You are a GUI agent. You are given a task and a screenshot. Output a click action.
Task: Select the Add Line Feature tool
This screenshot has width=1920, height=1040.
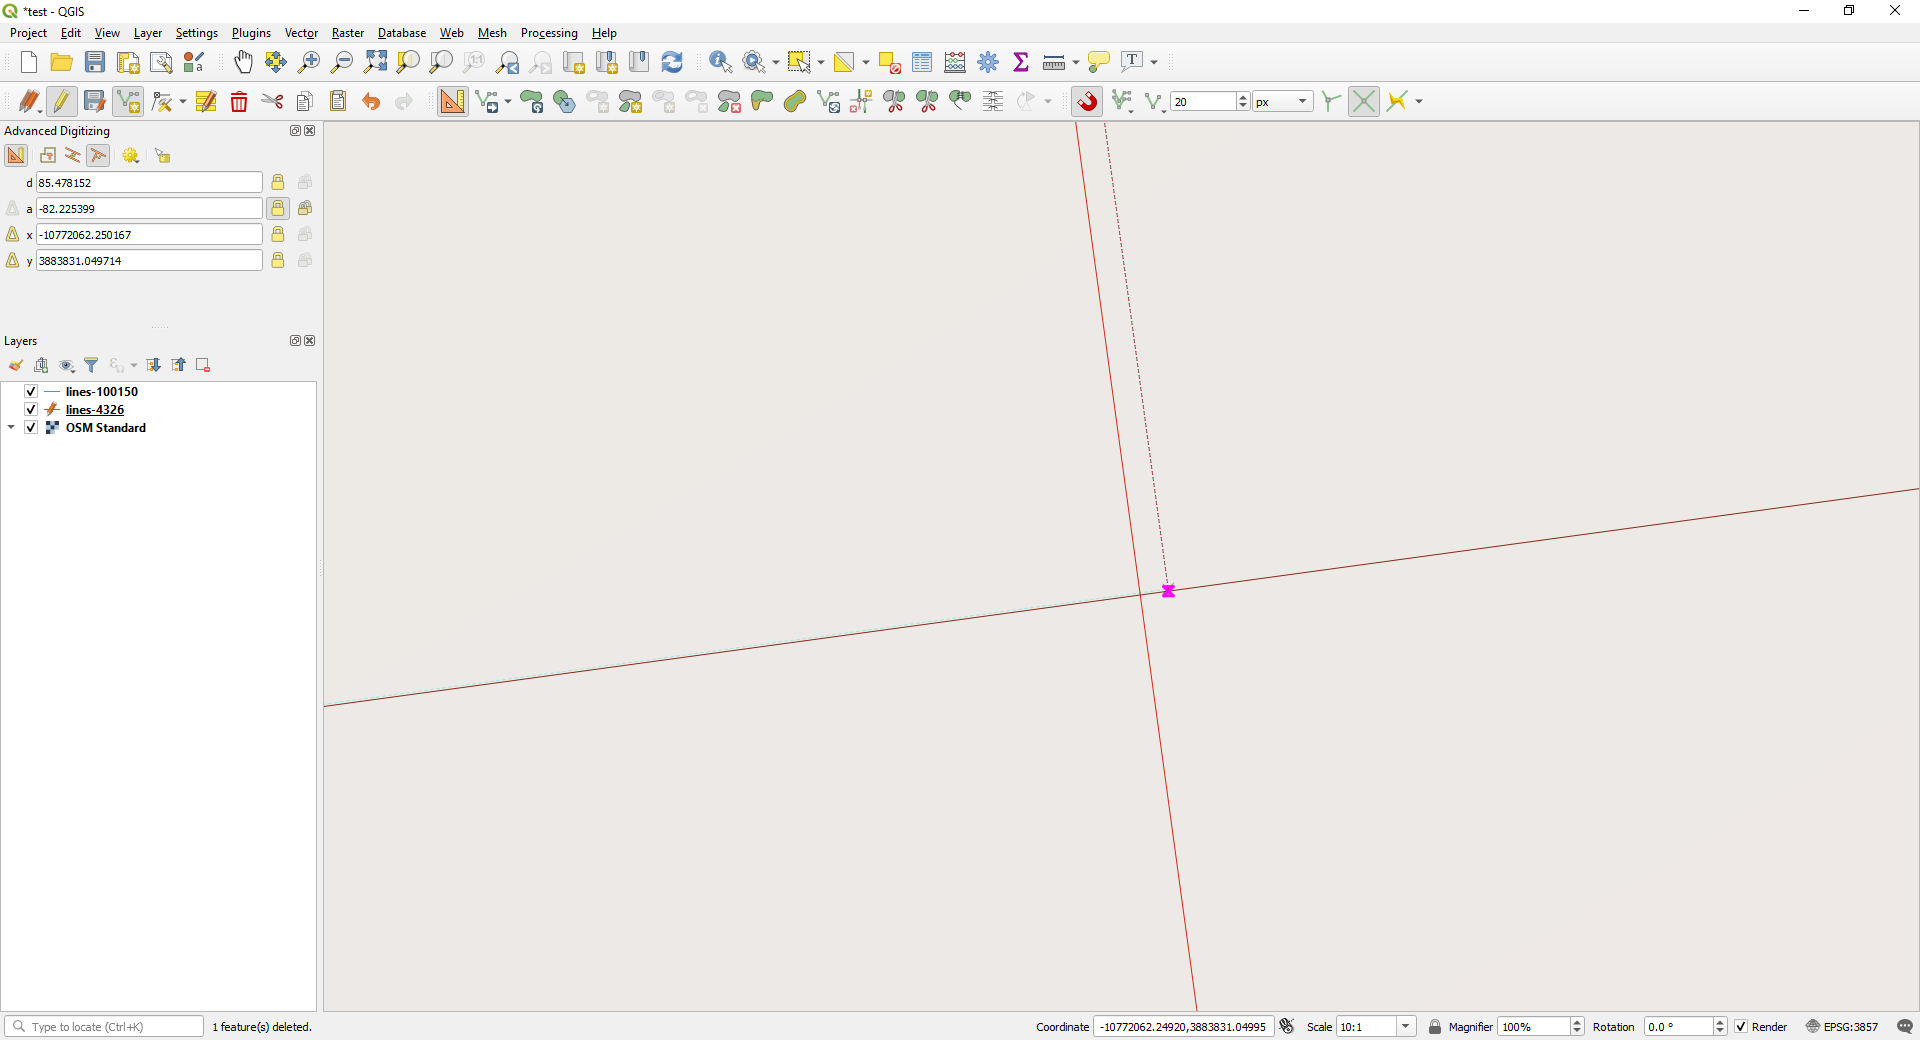click(x=128, y=101)
